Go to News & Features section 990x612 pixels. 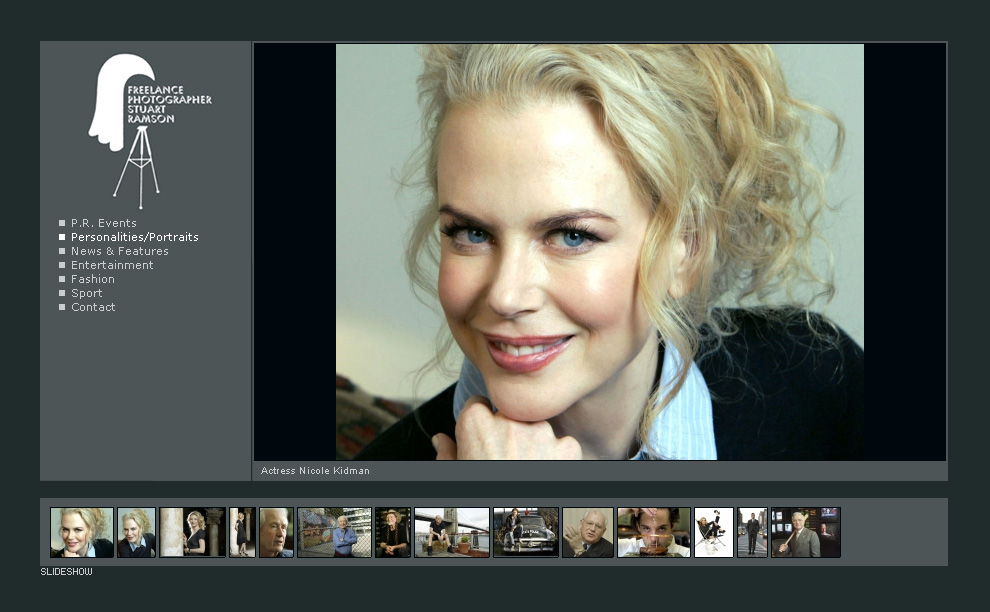tap(119, 251)
